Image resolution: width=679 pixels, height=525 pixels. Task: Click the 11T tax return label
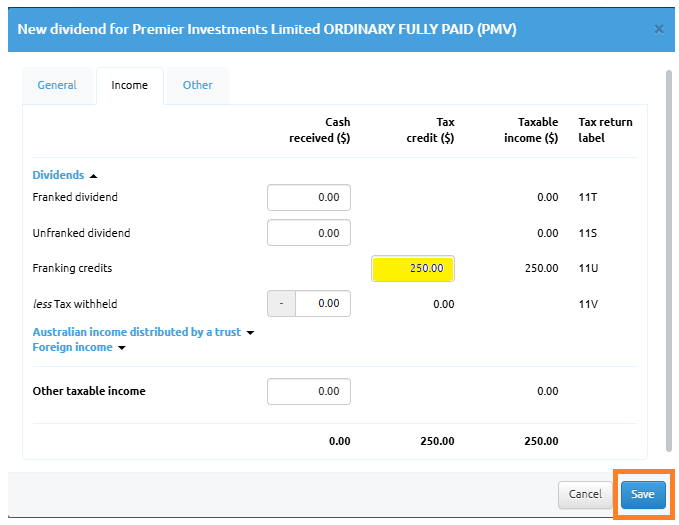588,198
